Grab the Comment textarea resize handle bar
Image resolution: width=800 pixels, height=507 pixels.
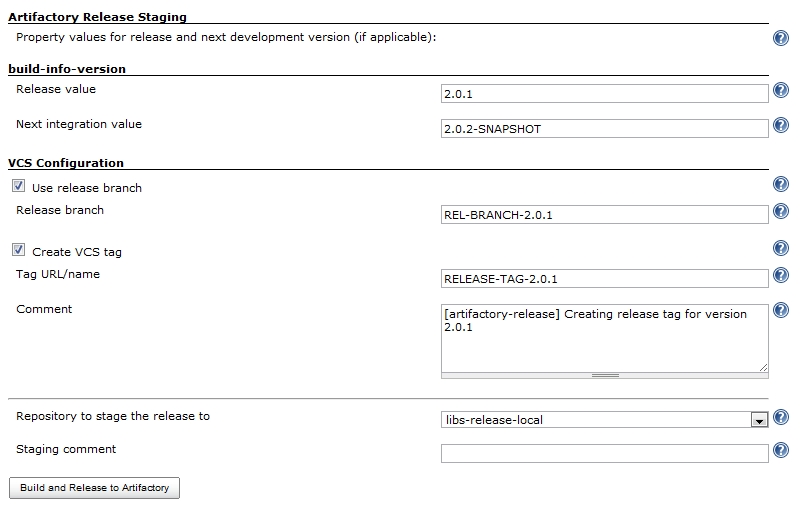[x=605, y=375]
